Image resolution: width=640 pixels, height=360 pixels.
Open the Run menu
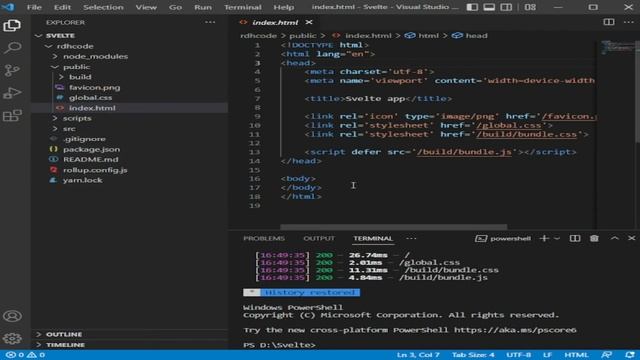click(x=203, y=7)
